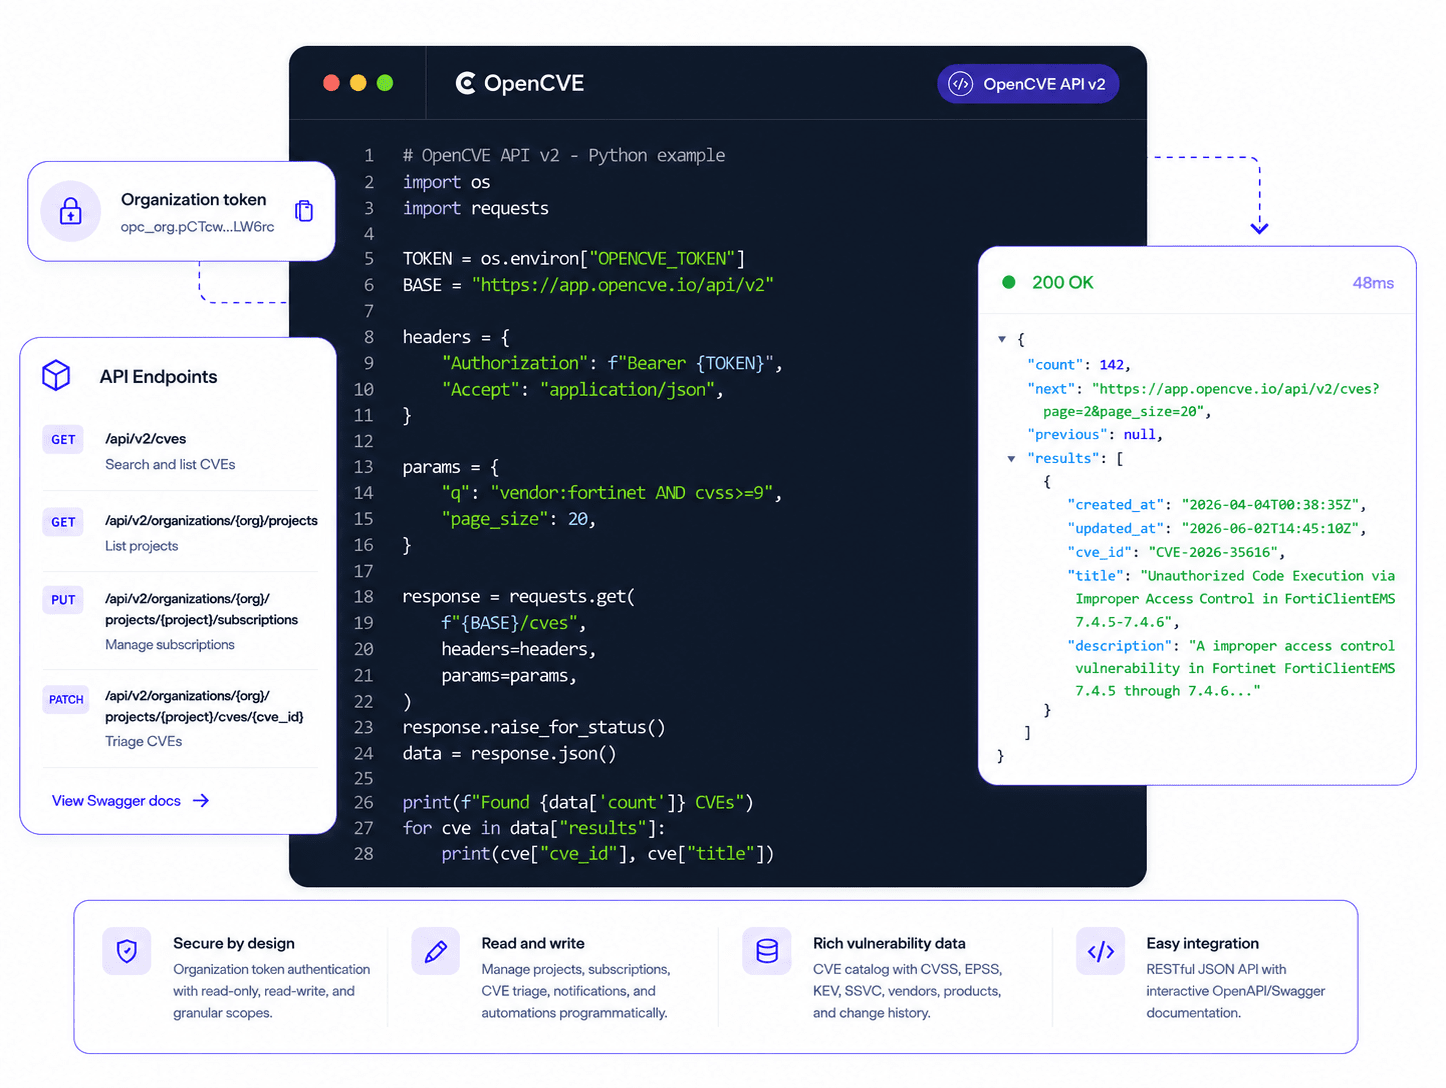Screen dimensions: 1446x1088
Task: Select the PATCH cves/{cve_id} endpoint path
Action: point(205,706)
